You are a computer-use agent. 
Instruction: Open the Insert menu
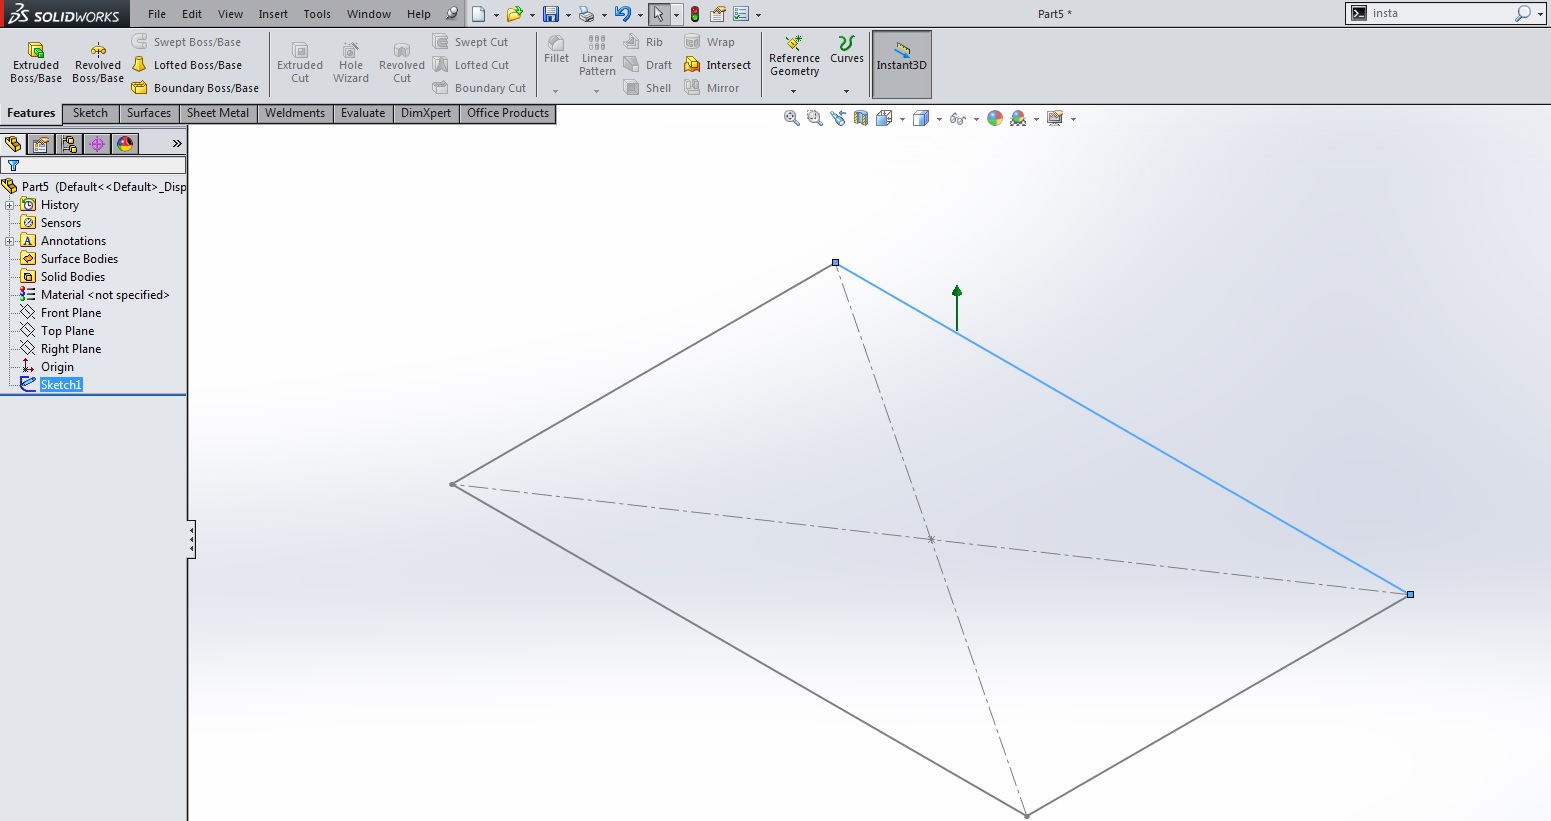click(272, 14)
